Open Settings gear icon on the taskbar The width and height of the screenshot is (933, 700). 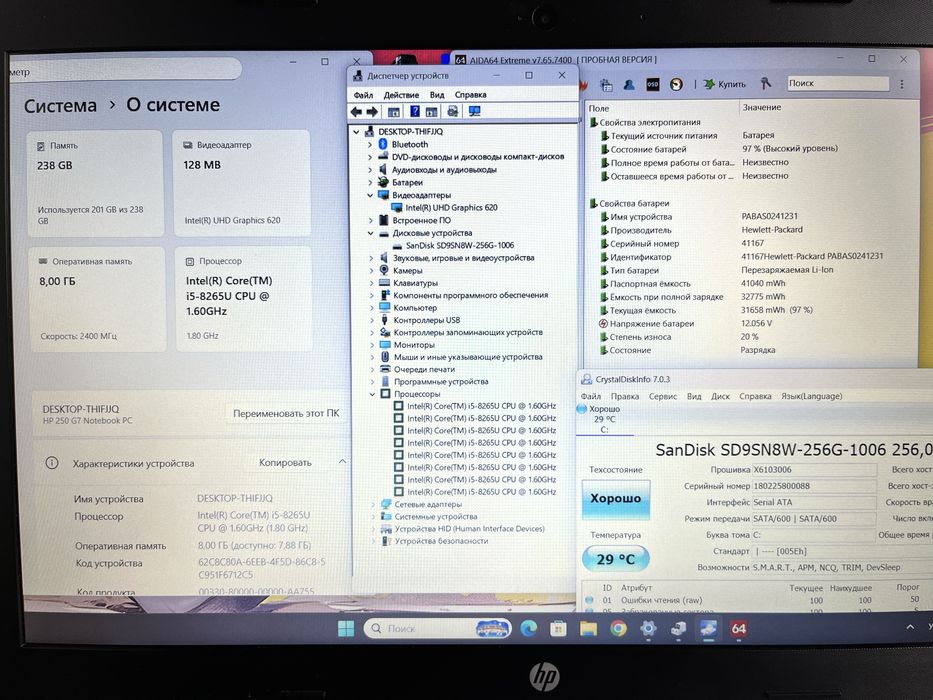click(x=648, y=628)
